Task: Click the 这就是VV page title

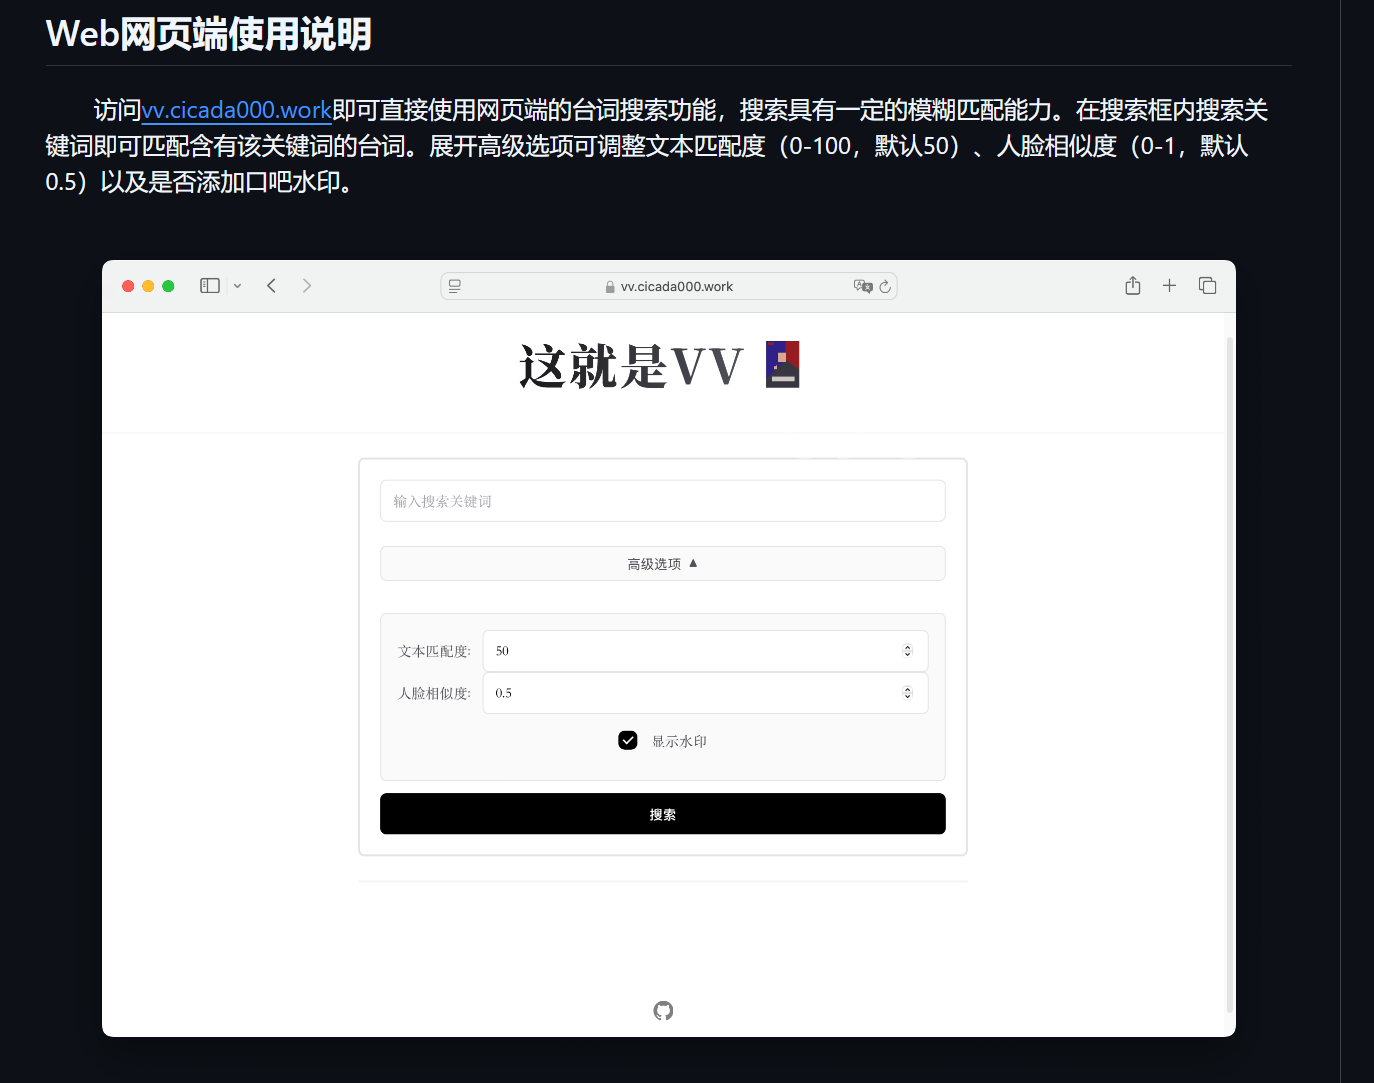Action: point(631,366)
